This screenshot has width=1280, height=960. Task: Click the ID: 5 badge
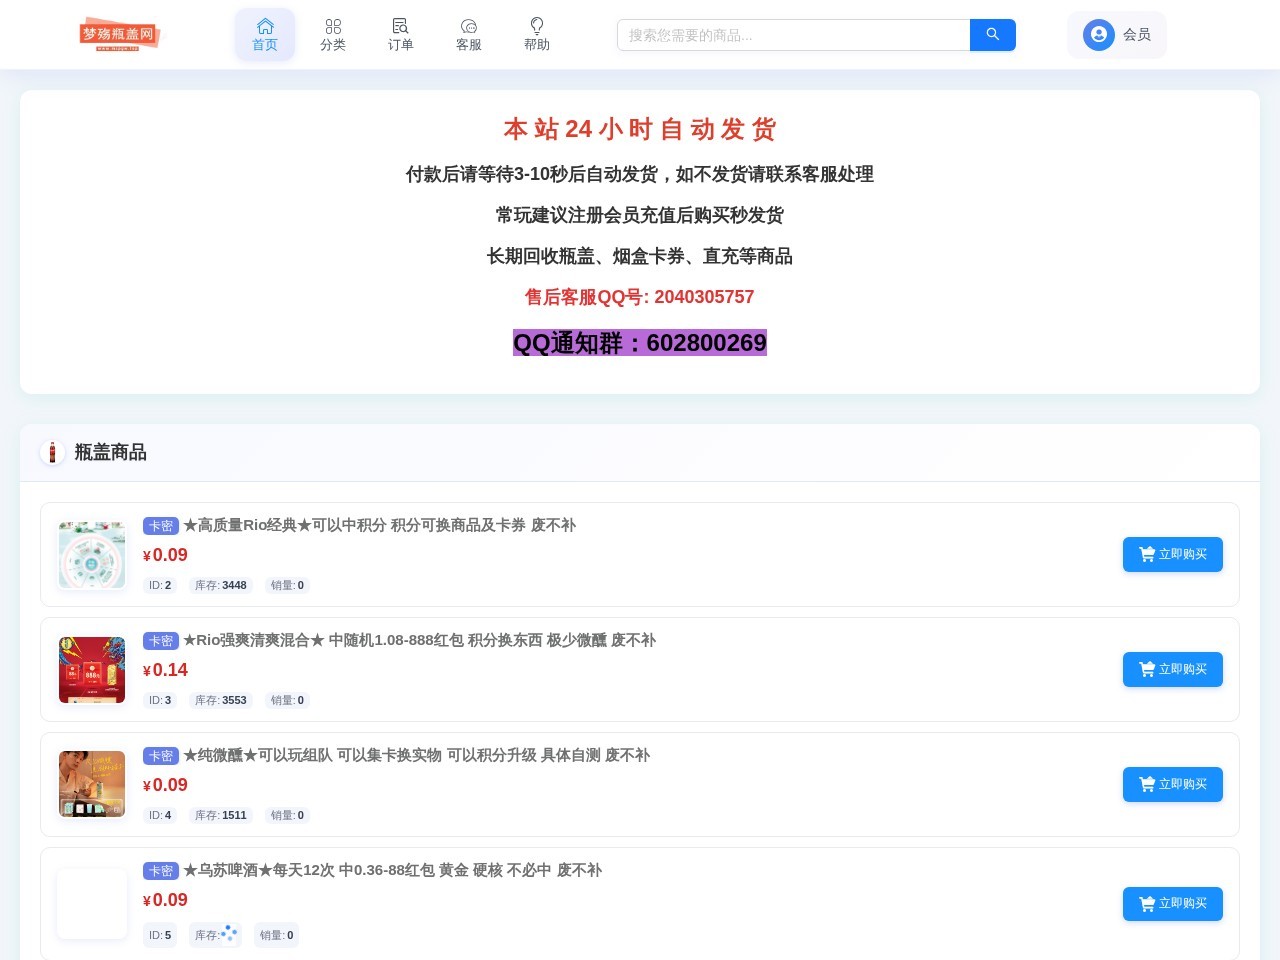click(x=160, y=935)
